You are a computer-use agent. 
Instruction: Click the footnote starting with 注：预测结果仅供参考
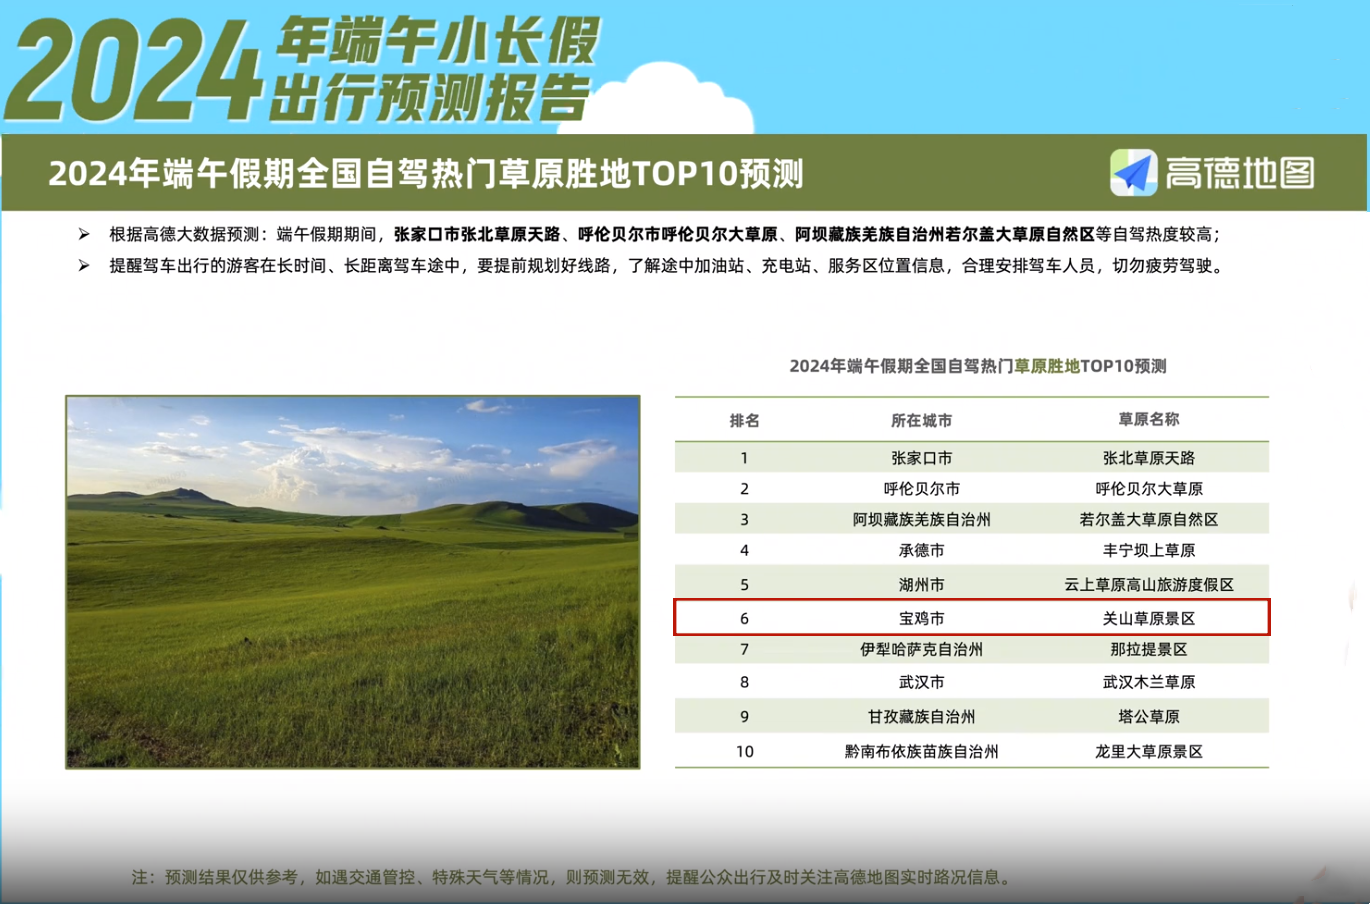(x=573, y=877)
